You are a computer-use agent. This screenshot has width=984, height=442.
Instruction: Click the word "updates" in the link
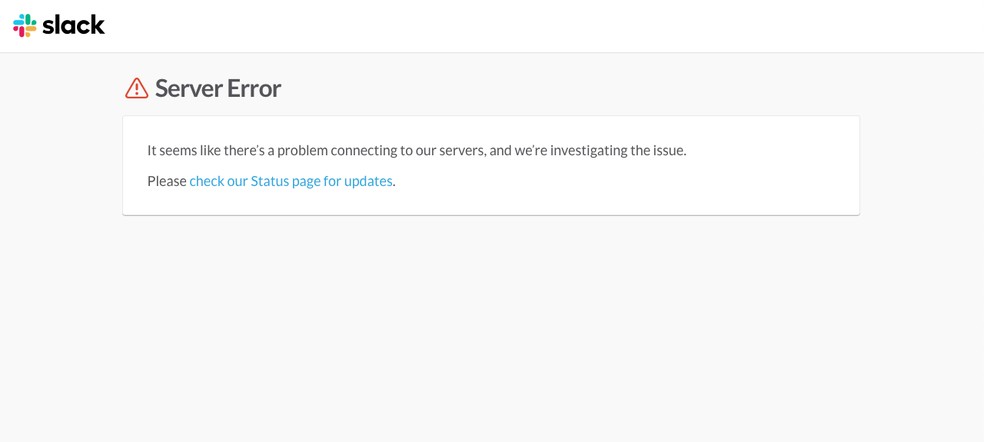(368, 181)
